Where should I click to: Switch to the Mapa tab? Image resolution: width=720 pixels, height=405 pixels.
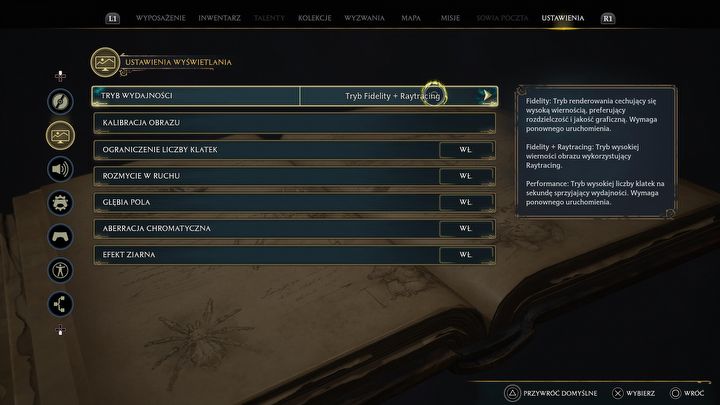pyautogui.click(x=411, y=18)
